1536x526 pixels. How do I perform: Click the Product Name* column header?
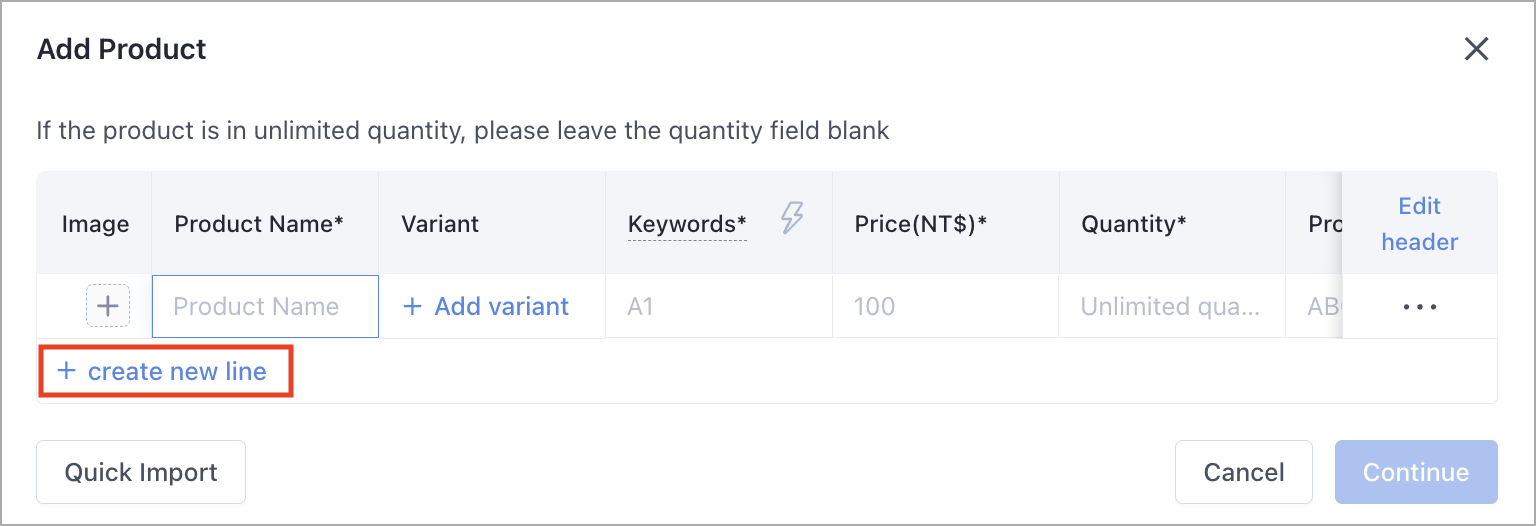(259, 224)
